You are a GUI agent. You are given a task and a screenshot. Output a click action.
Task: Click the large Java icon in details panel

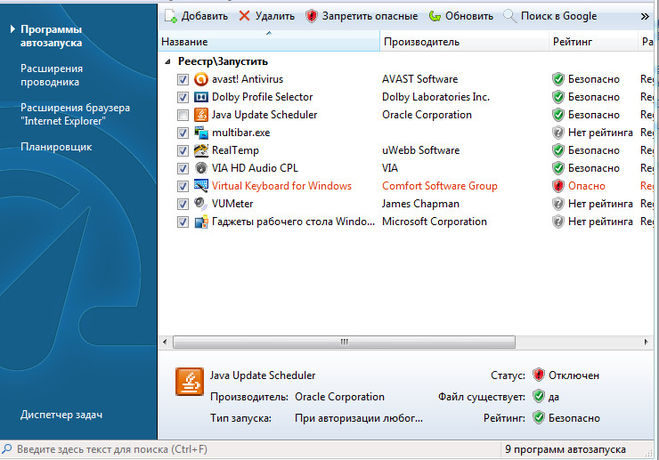190,381
